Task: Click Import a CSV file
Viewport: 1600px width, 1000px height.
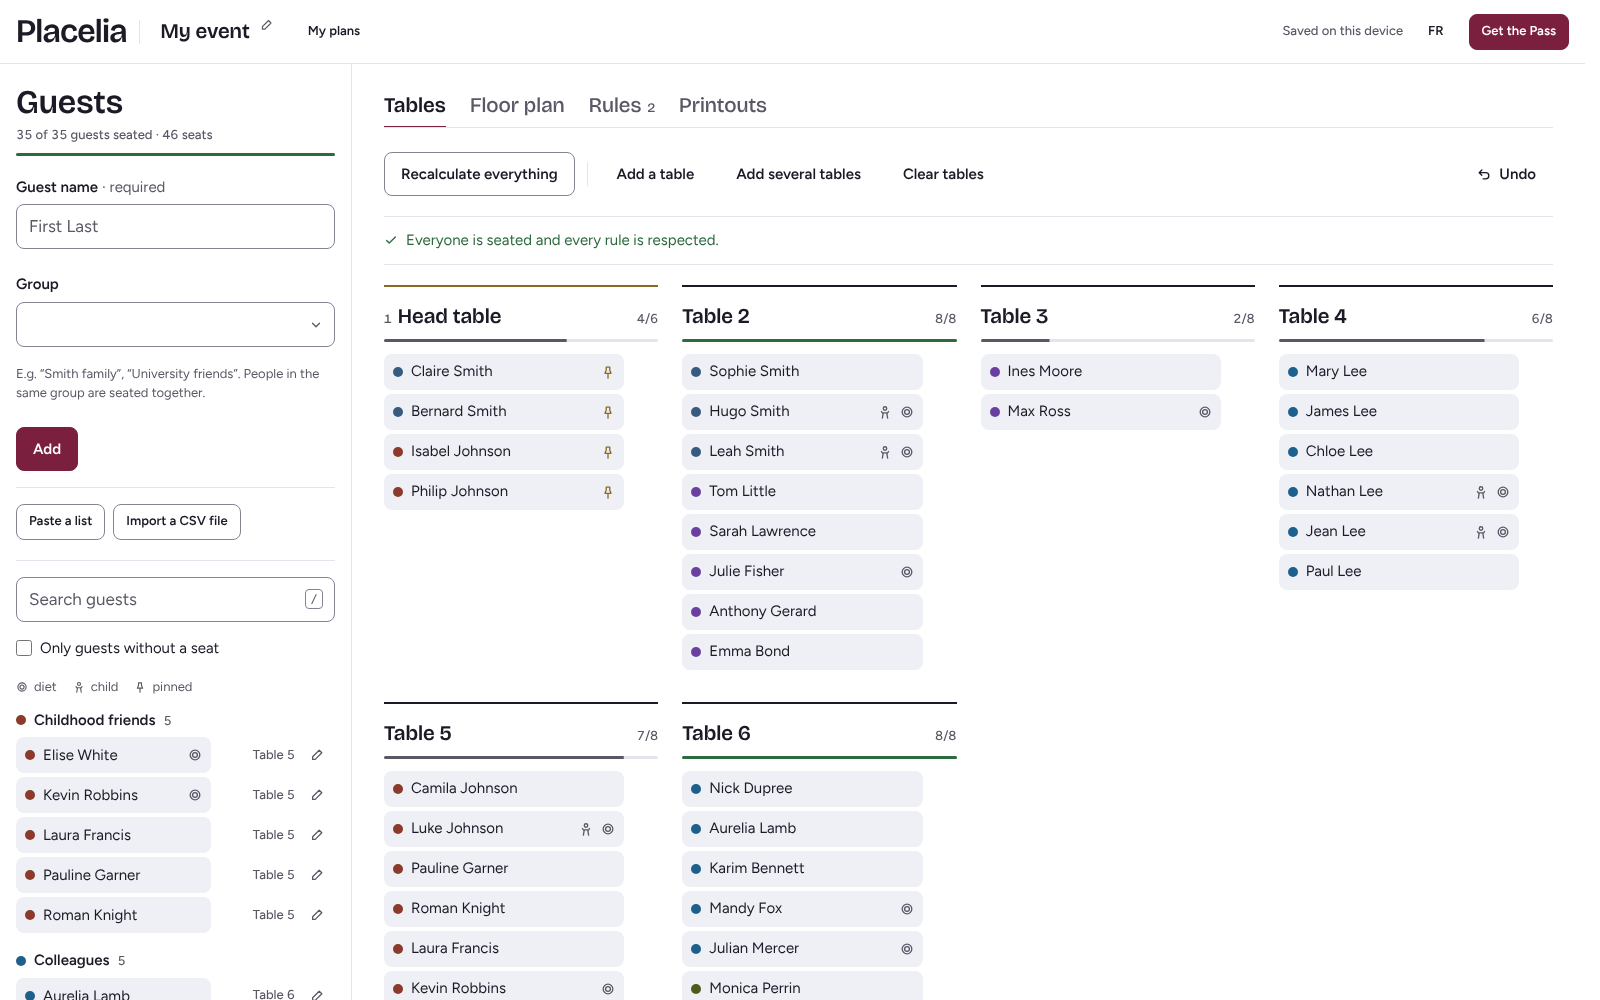Action: pos(177,521)
